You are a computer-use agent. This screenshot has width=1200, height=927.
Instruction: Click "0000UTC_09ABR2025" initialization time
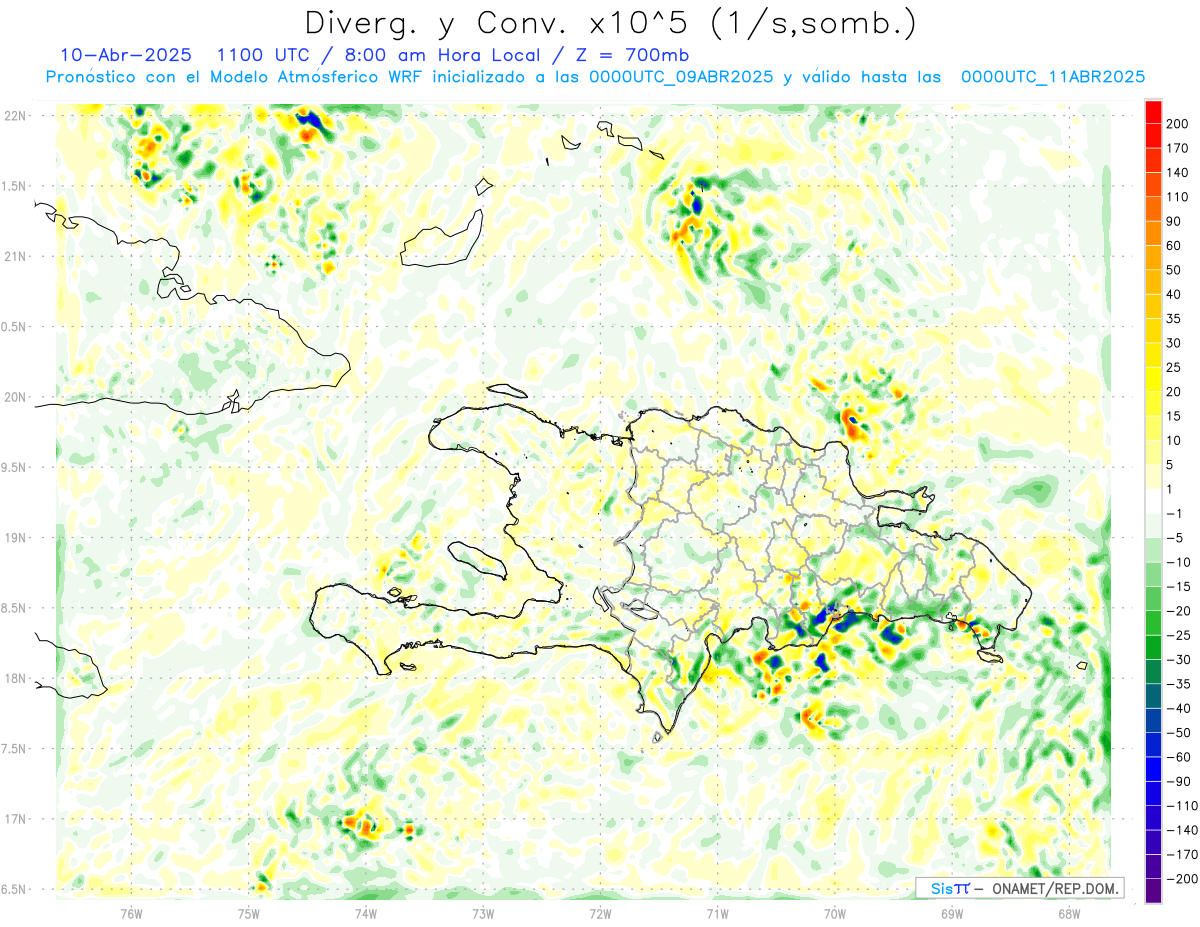tap(681, 76)
